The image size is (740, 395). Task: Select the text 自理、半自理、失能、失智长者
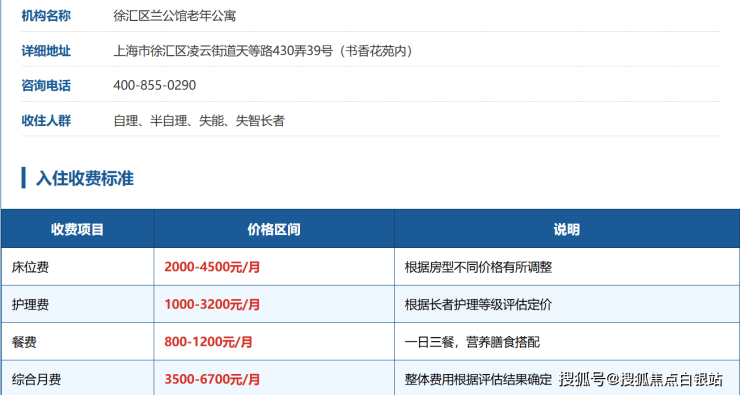(x=199, y=120)
